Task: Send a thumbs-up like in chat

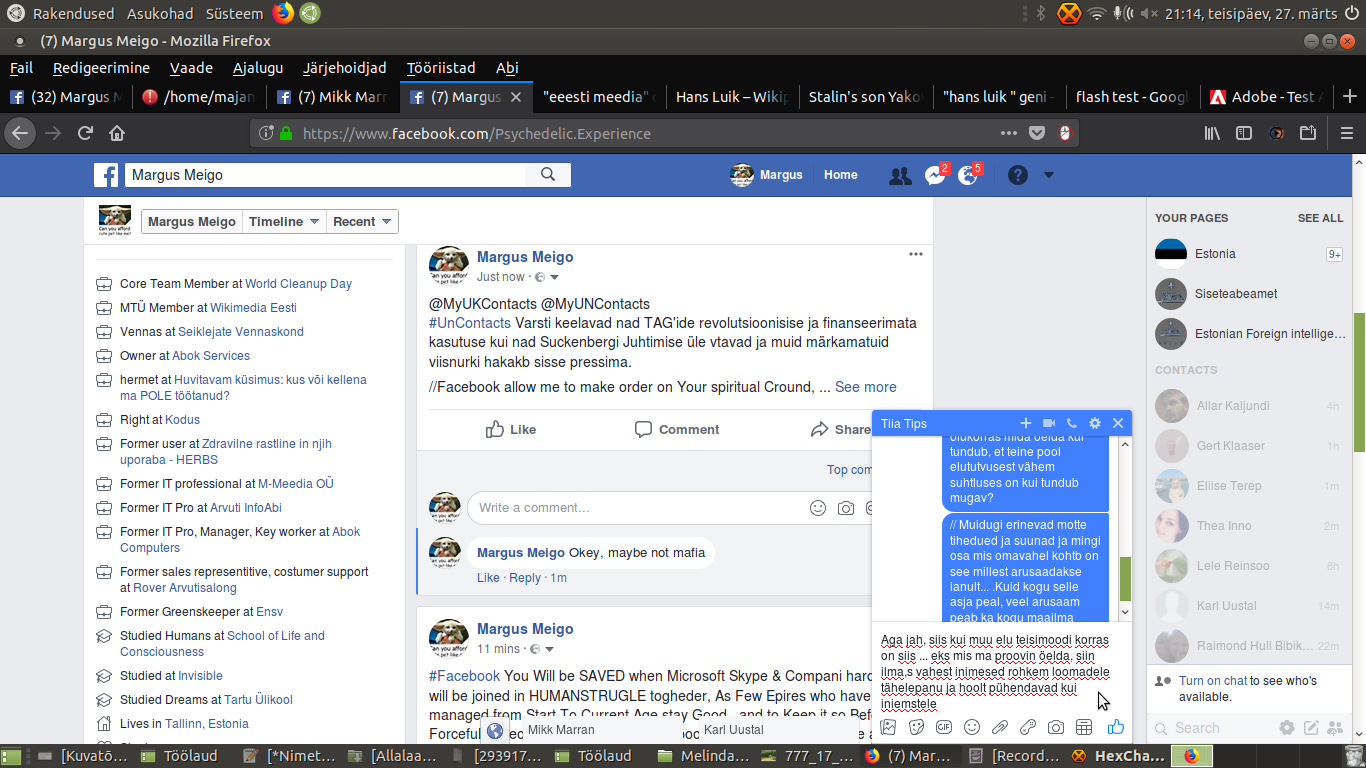Action: pyautogui.click(x=1116, y=727)
